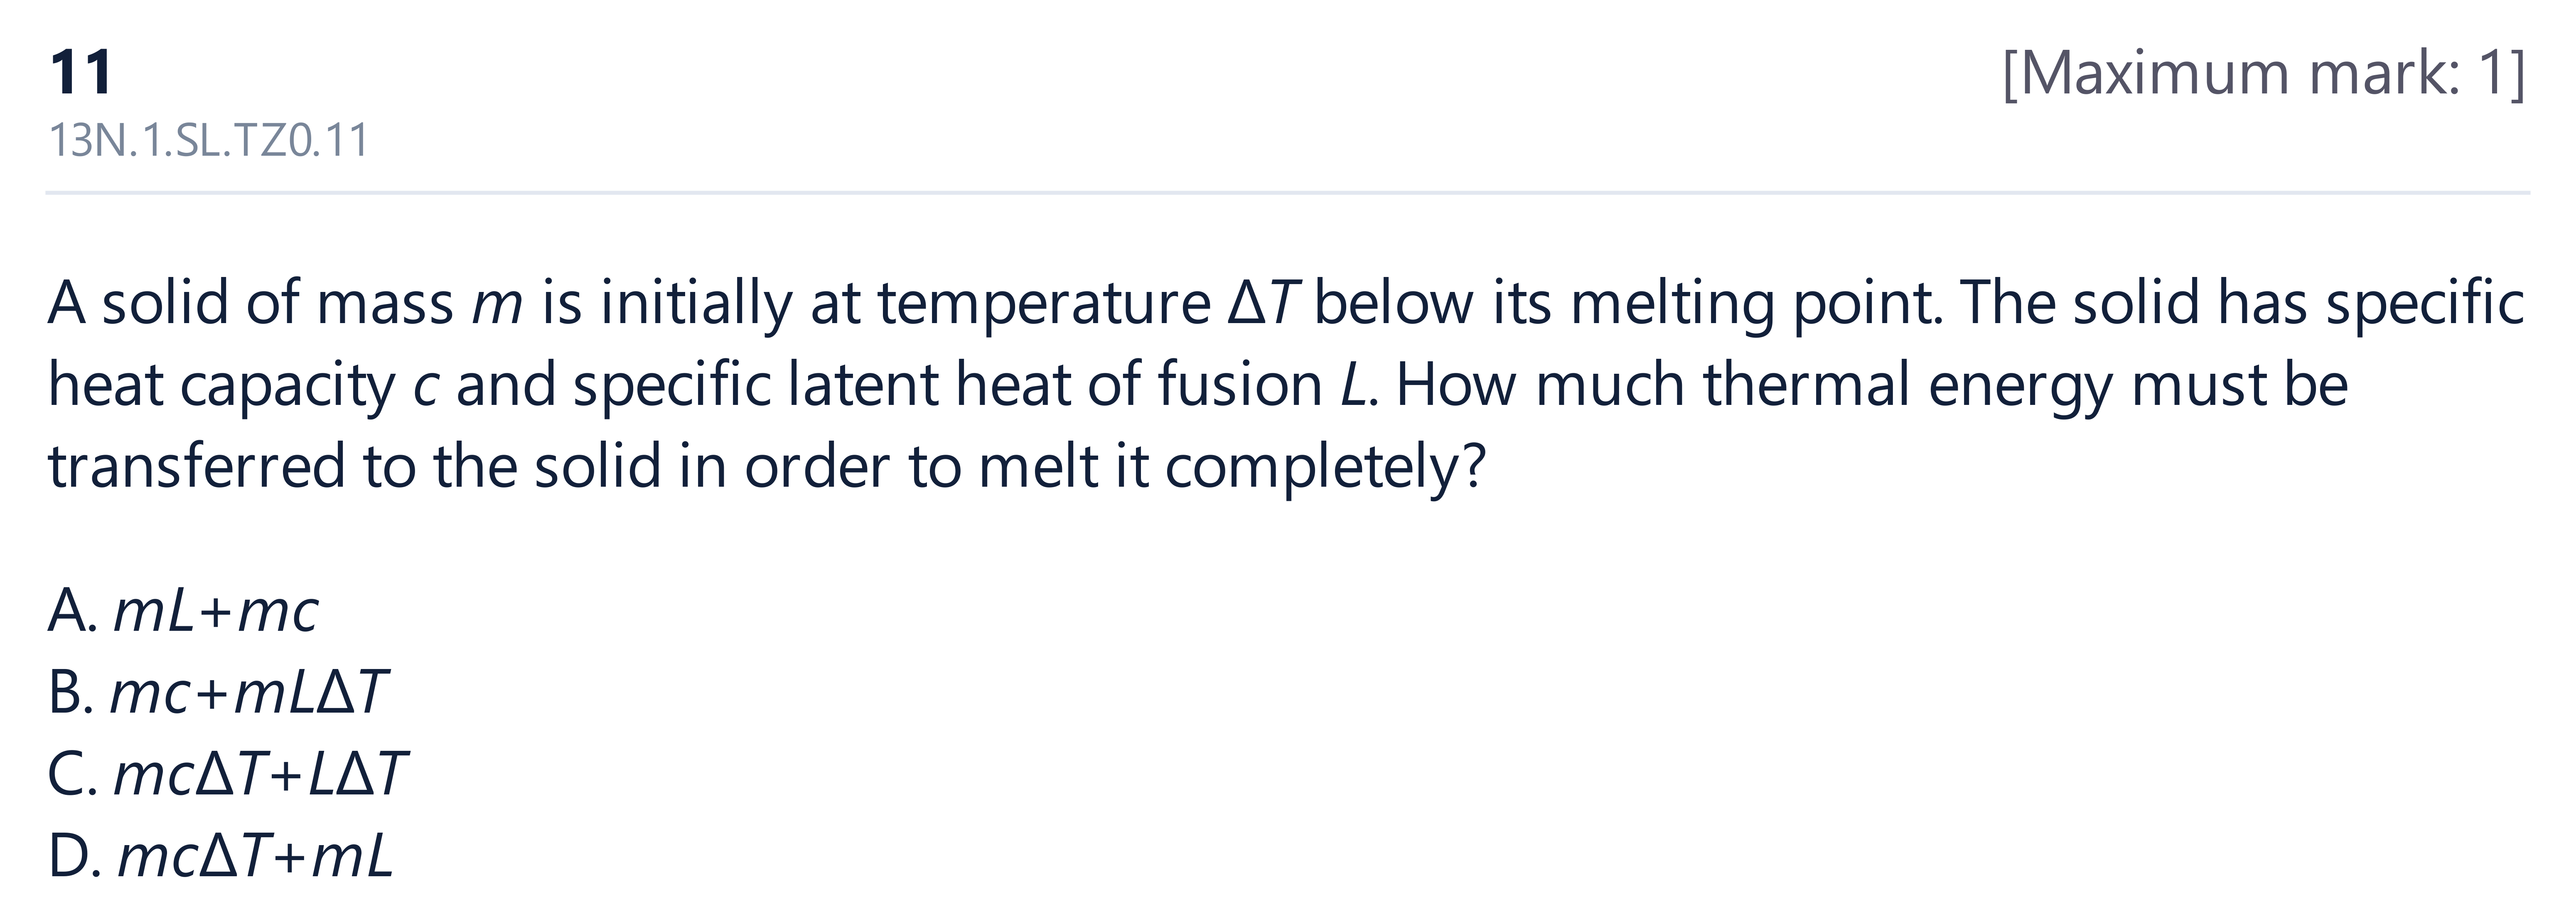Click the words 'heat capacity'
The height and width of the screenshot is (924, 2576).
click(222, 386)
